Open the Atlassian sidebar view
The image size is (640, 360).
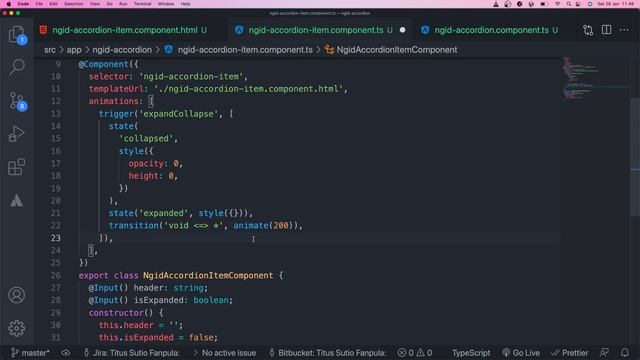click(x=16, y=200)
